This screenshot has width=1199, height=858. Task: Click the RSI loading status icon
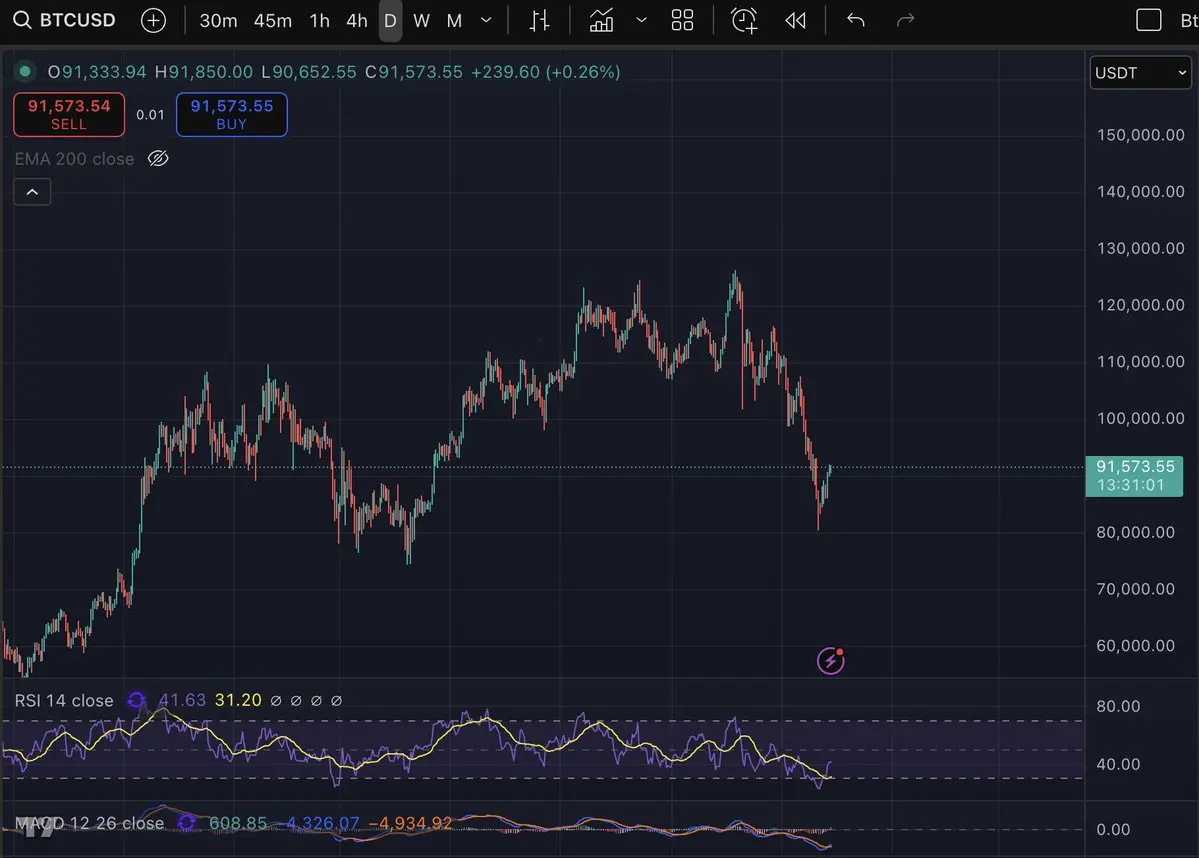pyautogui.click(x=136, y=700)
